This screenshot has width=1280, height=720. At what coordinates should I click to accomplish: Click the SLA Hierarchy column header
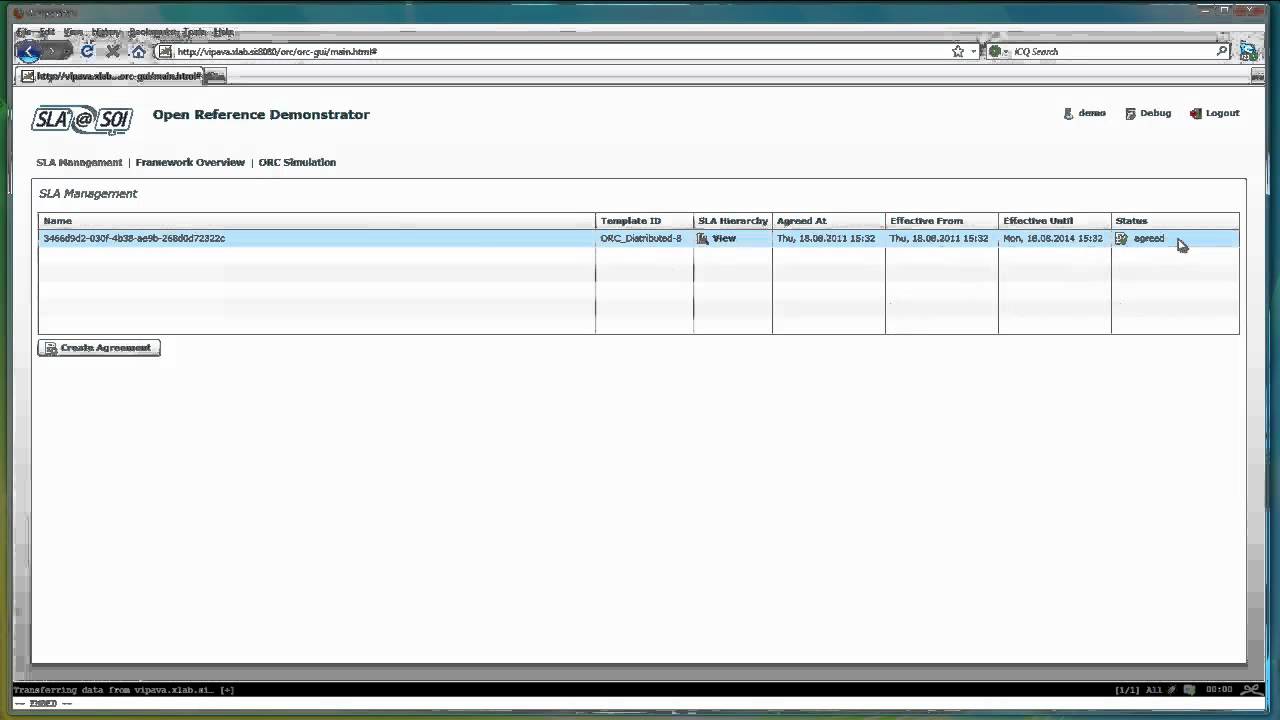tap(733, 221)
